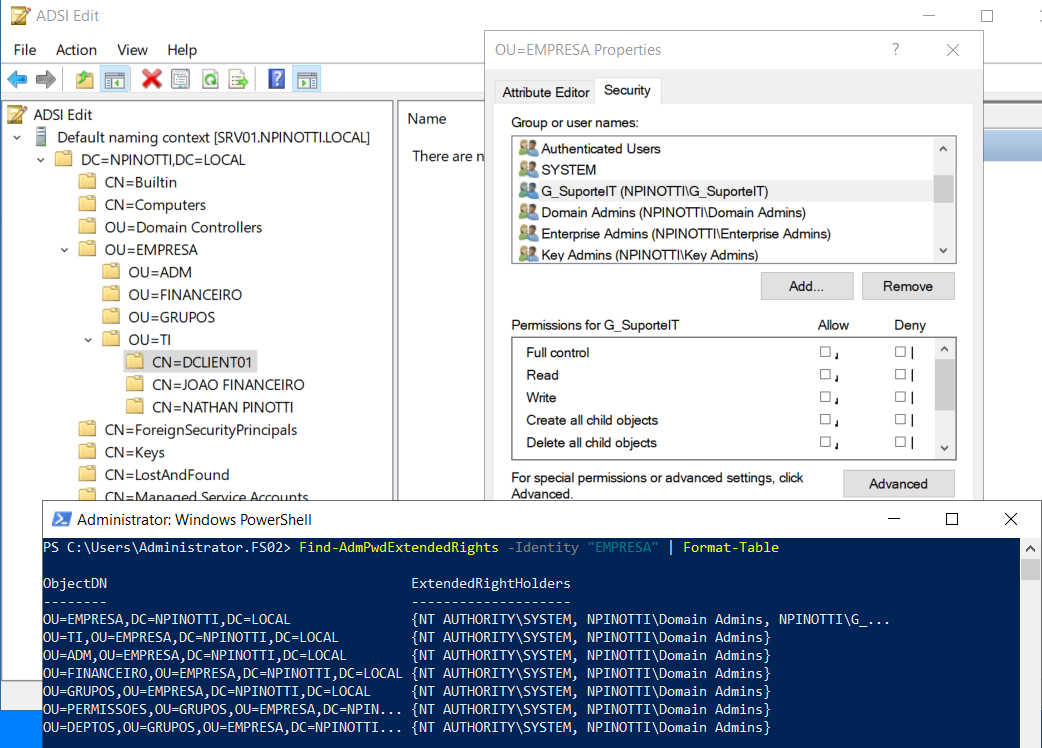Open Properties via the toolbar properties icon

pos(180,80)
